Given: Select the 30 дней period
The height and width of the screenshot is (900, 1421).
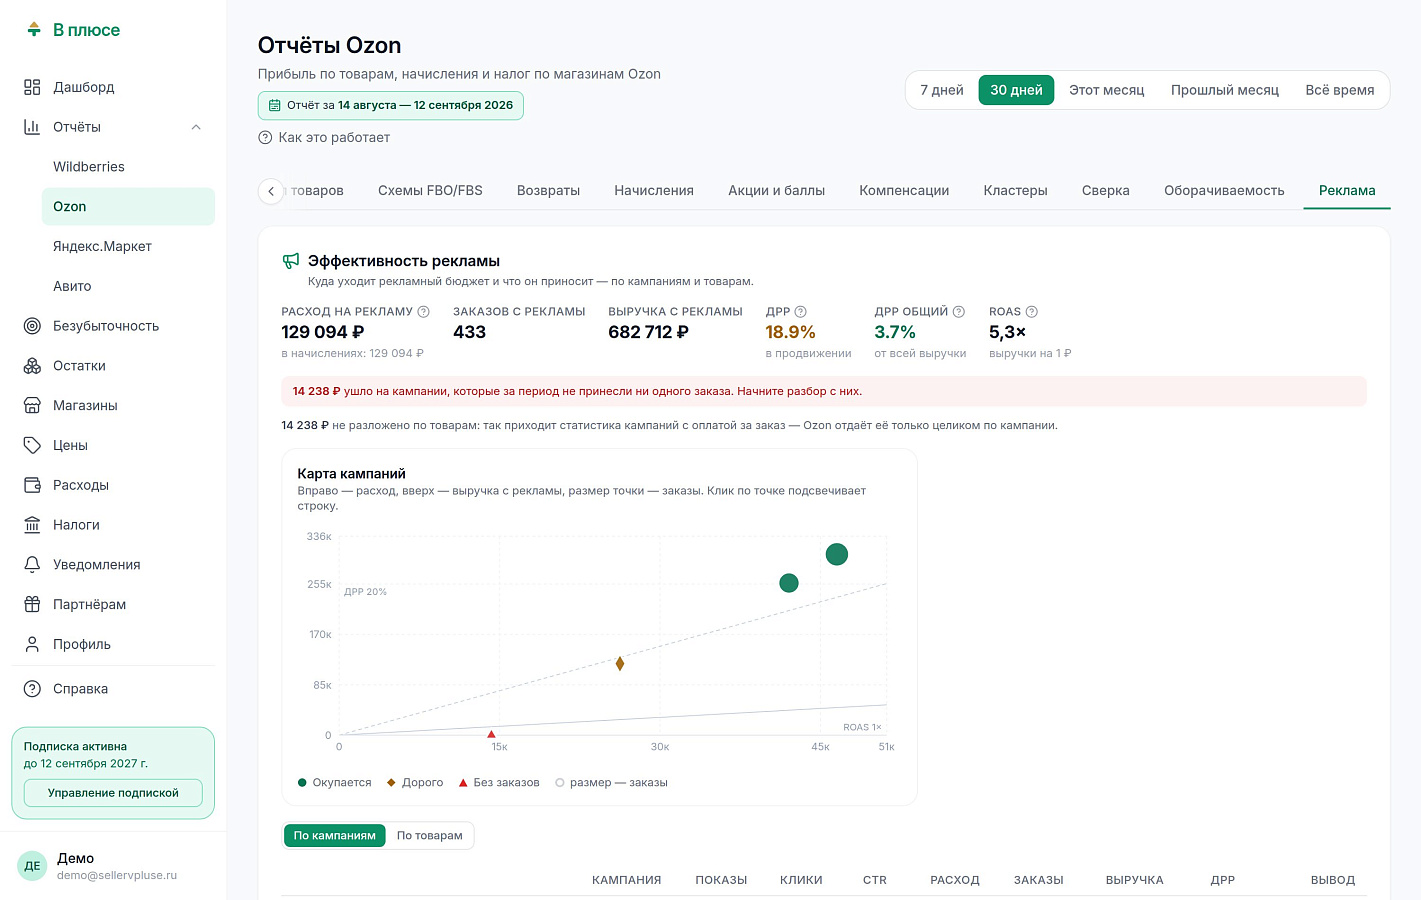Looking at the screenshot, I should click(x=1016, y=90).
